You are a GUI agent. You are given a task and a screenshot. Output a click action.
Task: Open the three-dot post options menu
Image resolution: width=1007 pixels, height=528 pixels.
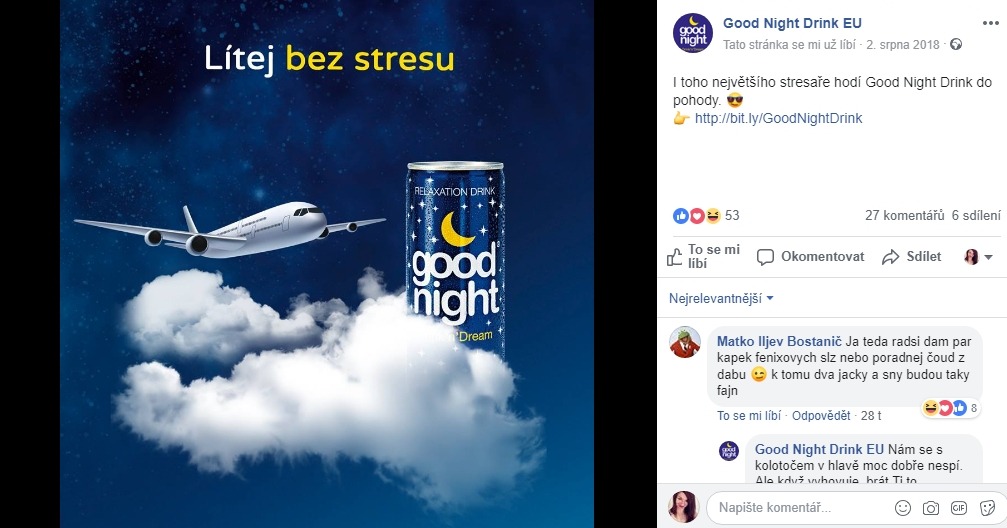pyautogui.click(x=990, y=23)
